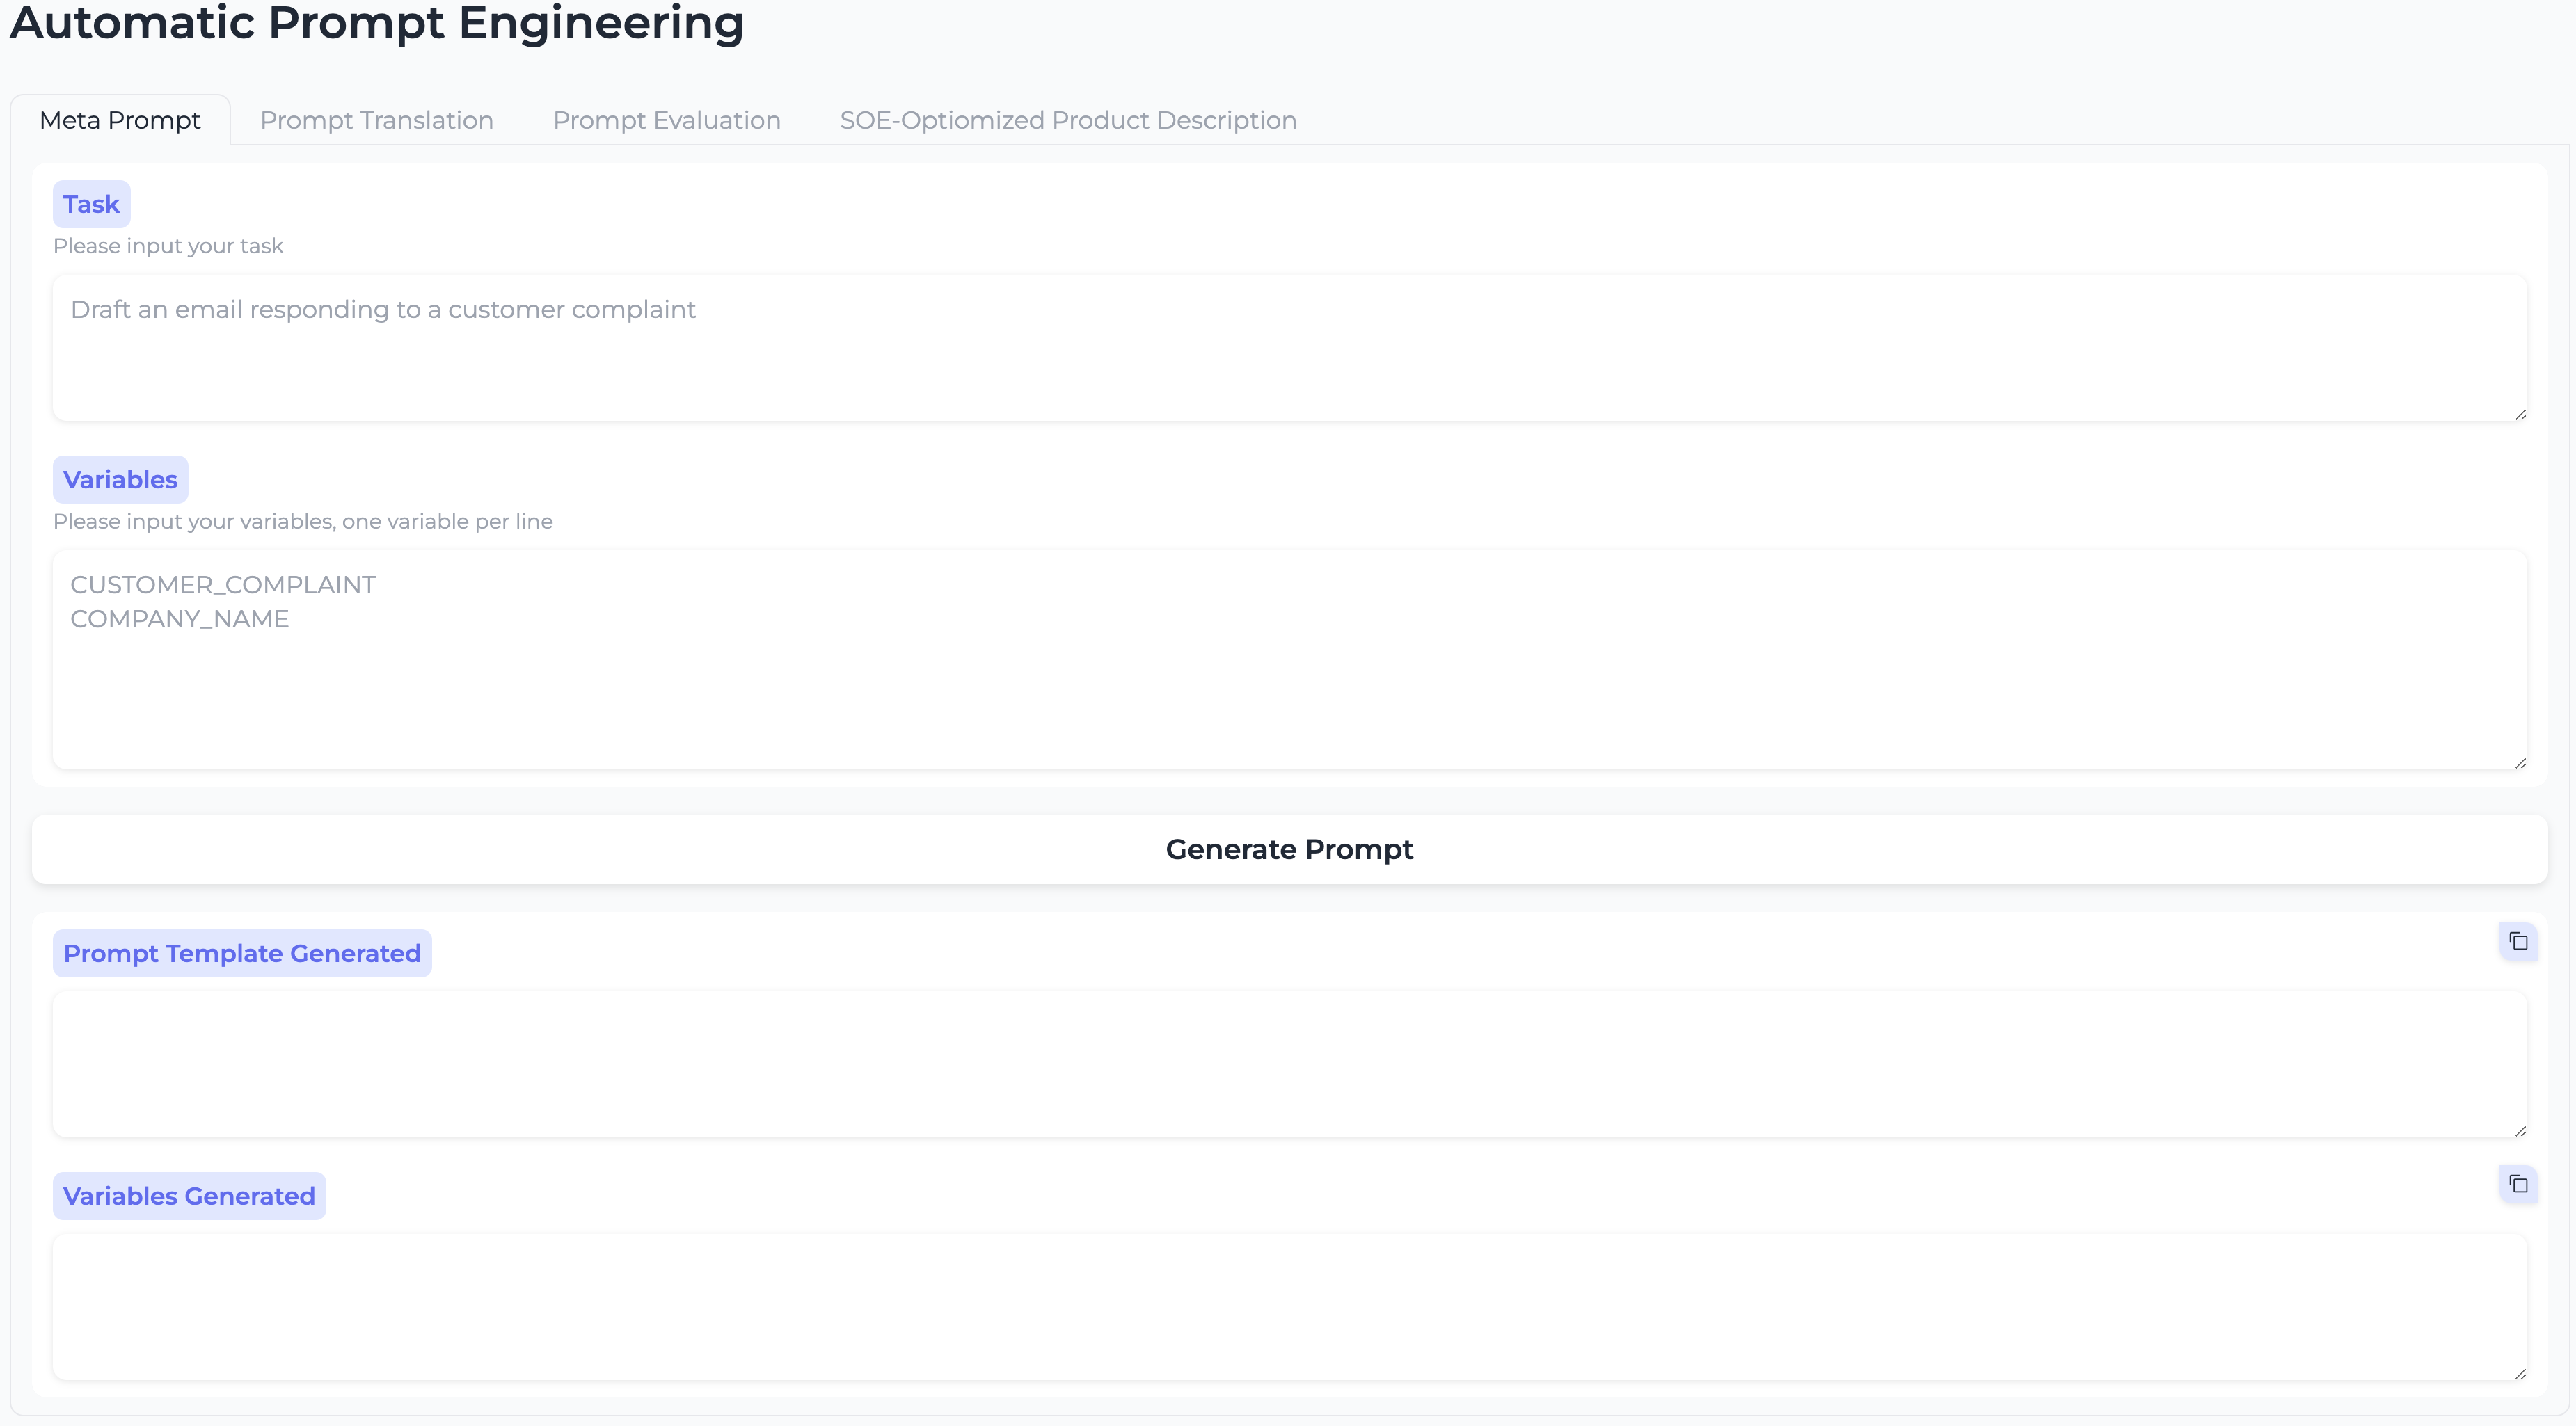2576x1426 pixels.
Task: Copy the generated prompt template
Action: pyautogui.click(x=2518, y=941)
